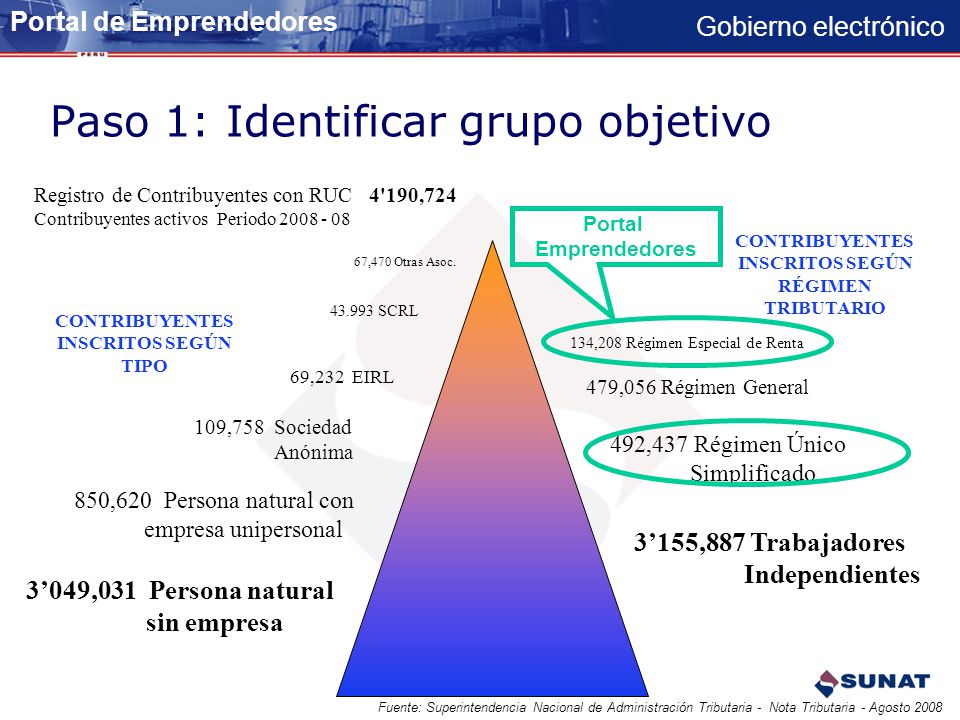960x720 pixels.
Task: Click the 'Fuente: Superintendencia Nacional' footnote
Action: point(660,707)
